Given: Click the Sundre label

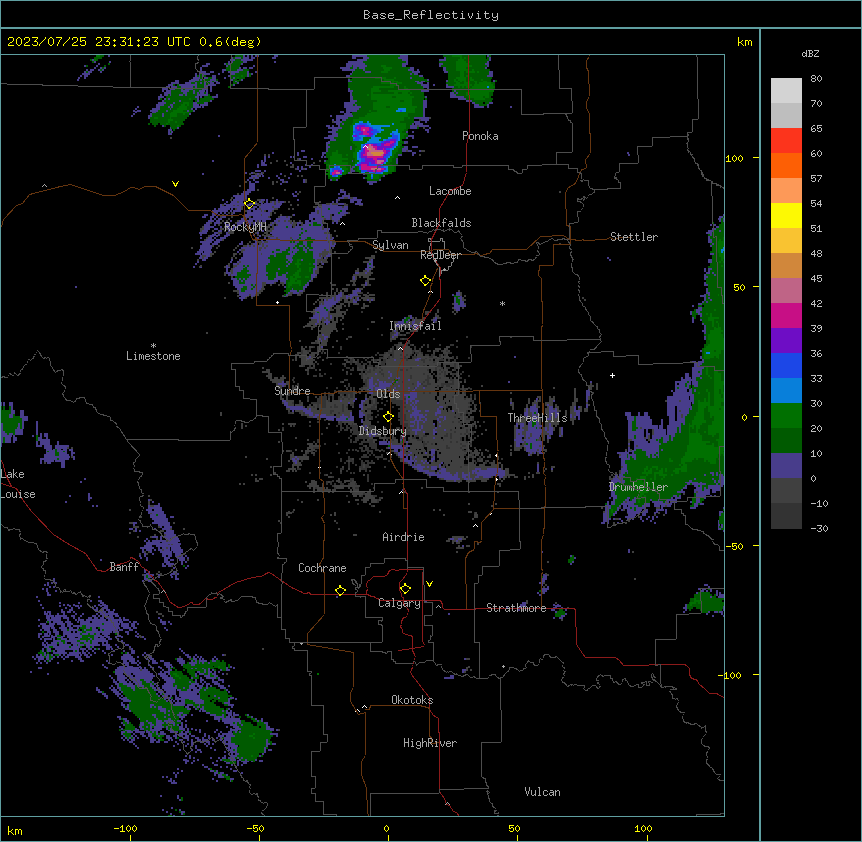Looking at the screenshot, I should 292,391.
